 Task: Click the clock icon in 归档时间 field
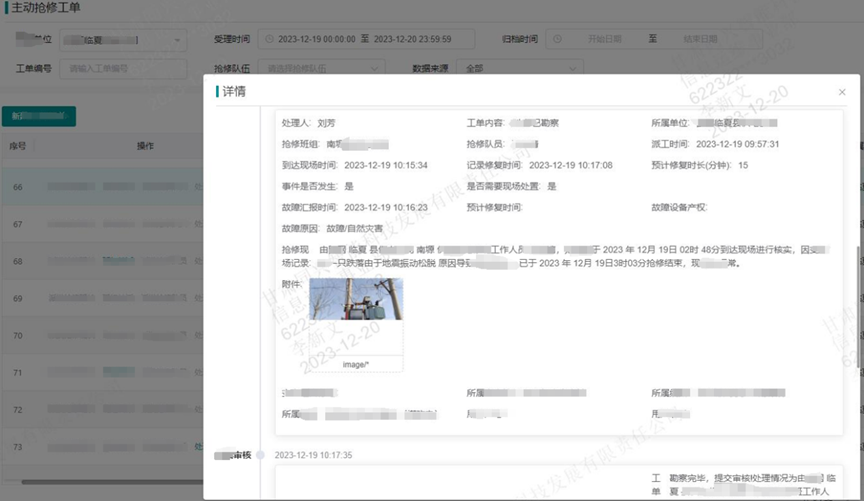pyautogui.click(x=557, y=39)
